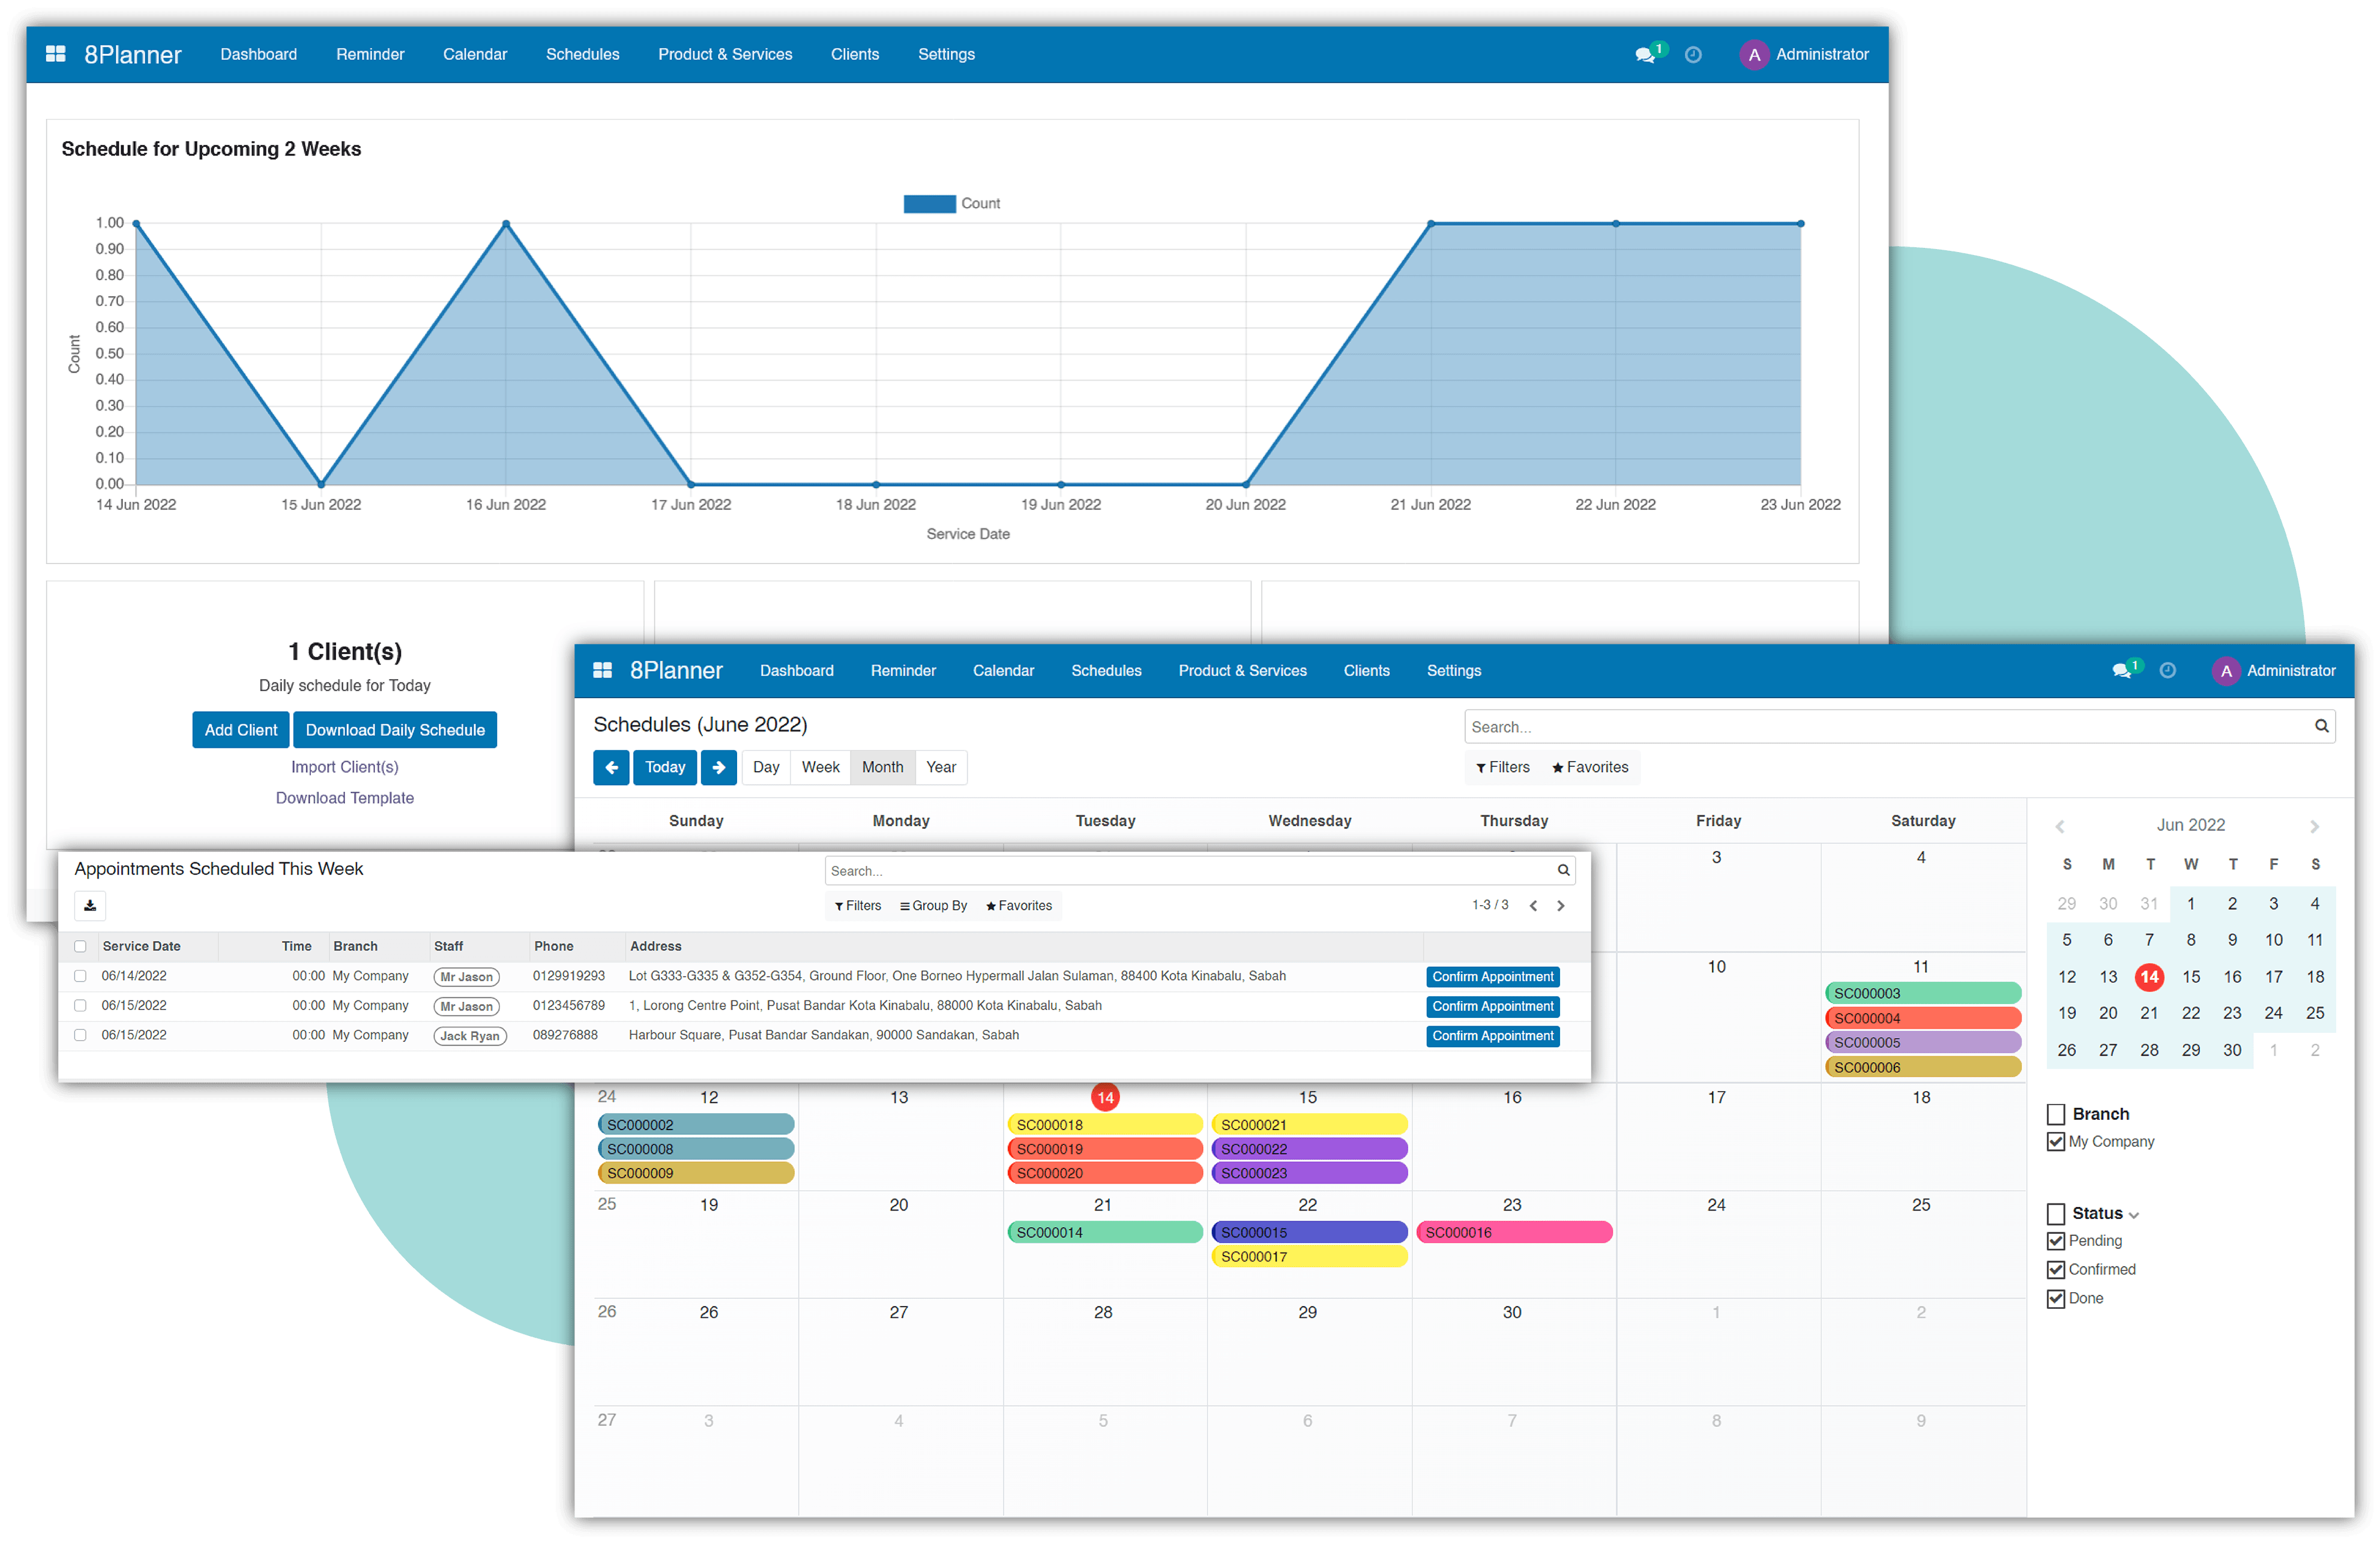Click Download Daily Schedule button

395,730
